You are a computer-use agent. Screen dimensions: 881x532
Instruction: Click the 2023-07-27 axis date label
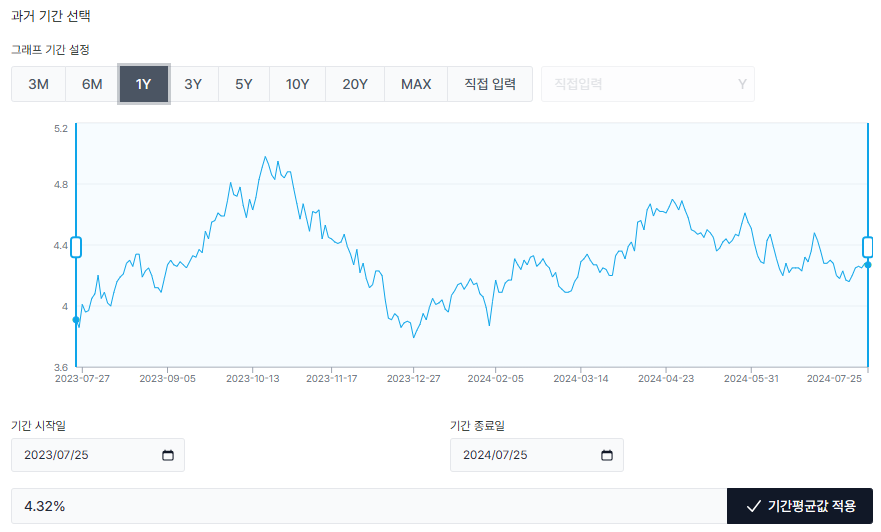click(x=83, y=379)
